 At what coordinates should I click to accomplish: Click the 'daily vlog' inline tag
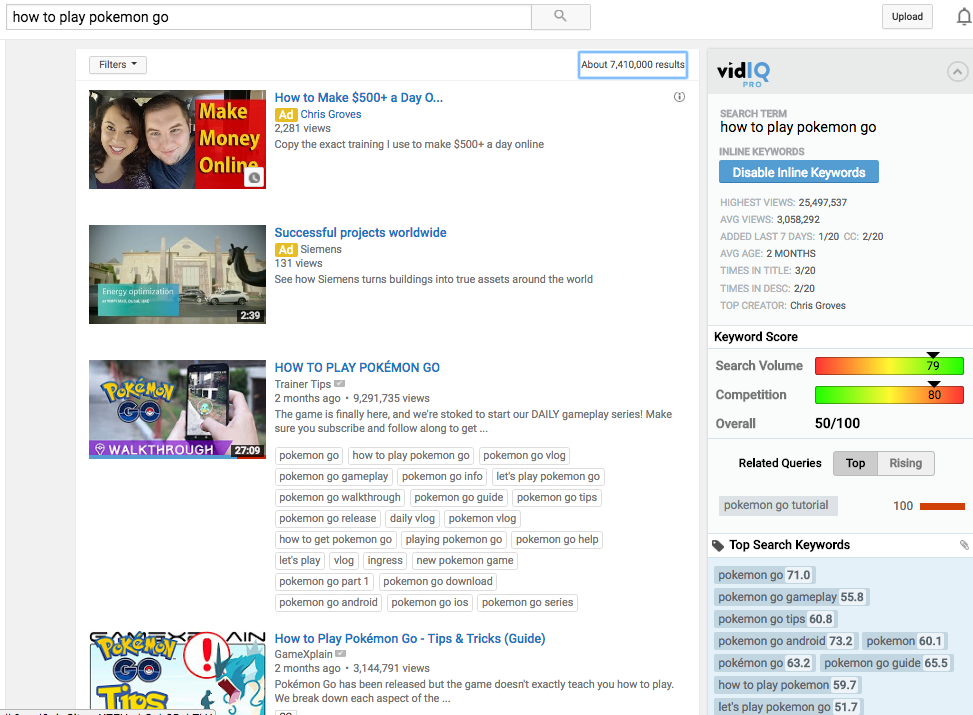tap(413, 518)
